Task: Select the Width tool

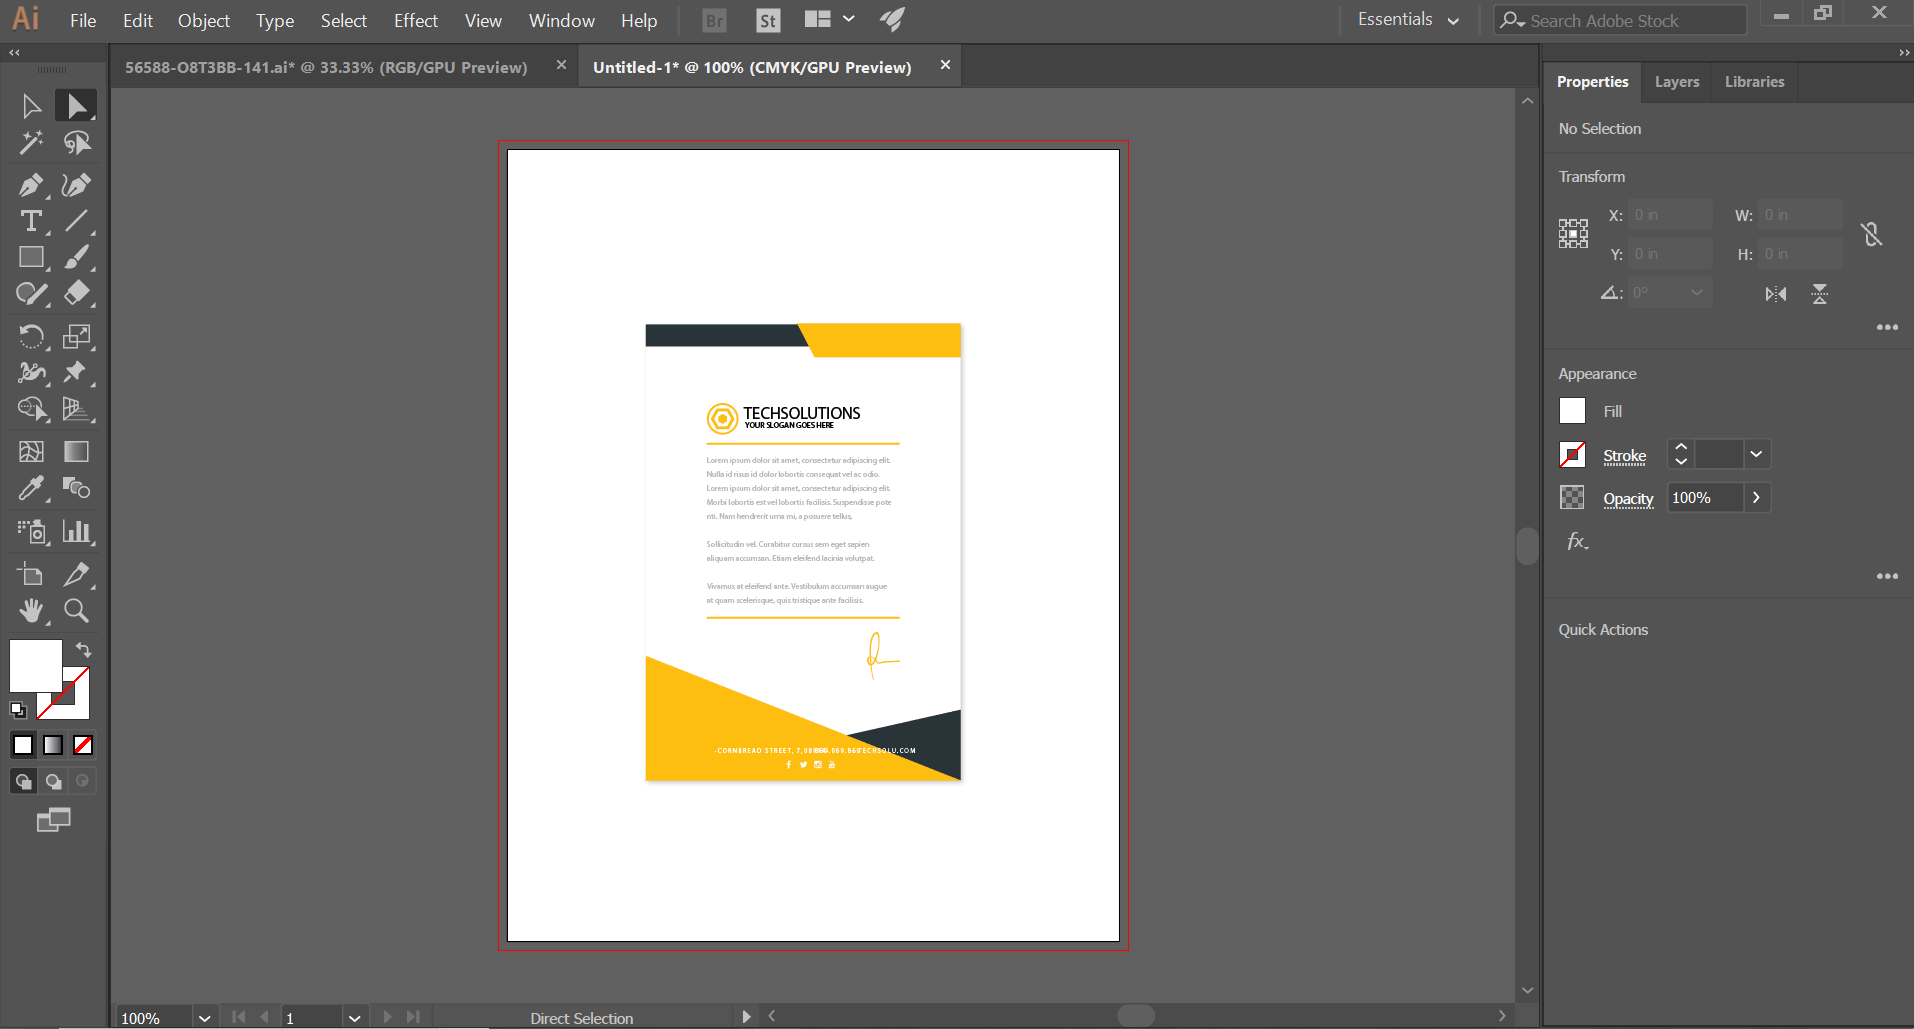Action: (31, 372)
